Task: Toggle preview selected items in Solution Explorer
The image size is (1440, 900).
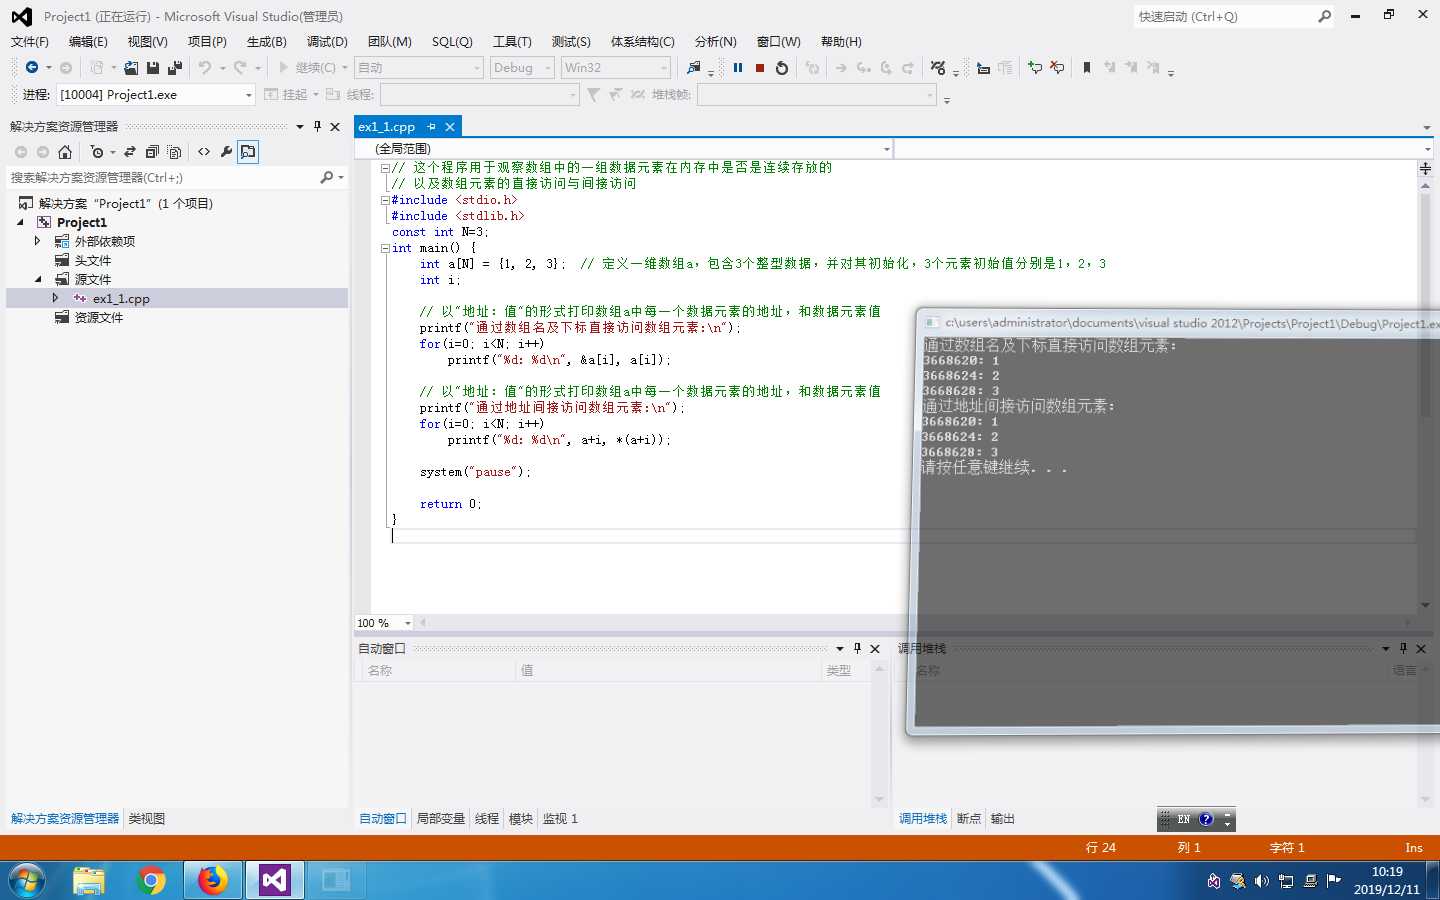Action: click(248, 152)
